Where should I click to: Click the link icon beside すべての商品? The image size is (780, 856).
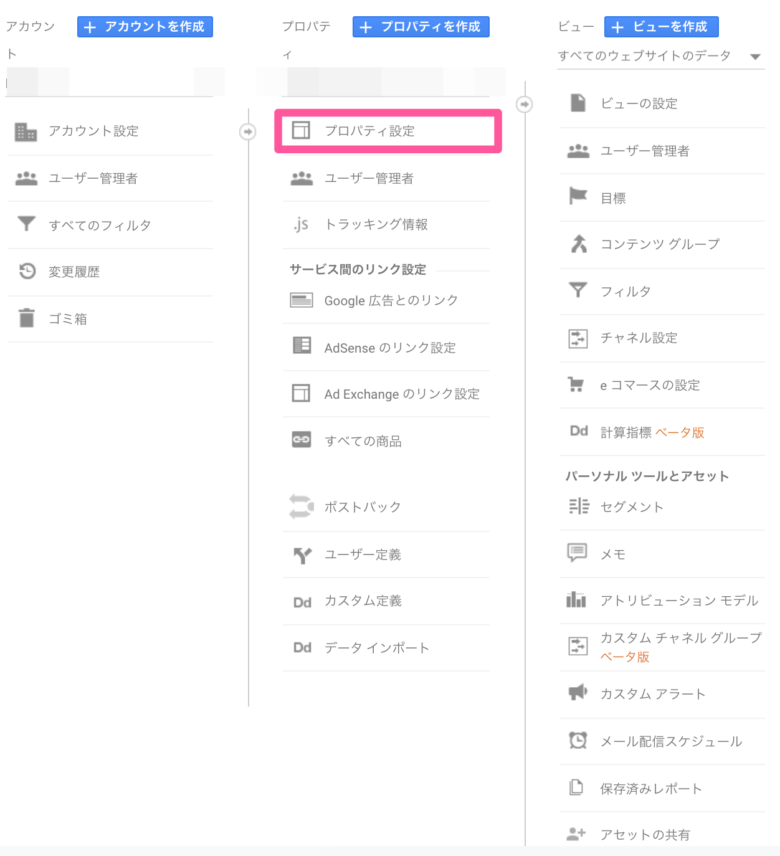tap(301, 439)
